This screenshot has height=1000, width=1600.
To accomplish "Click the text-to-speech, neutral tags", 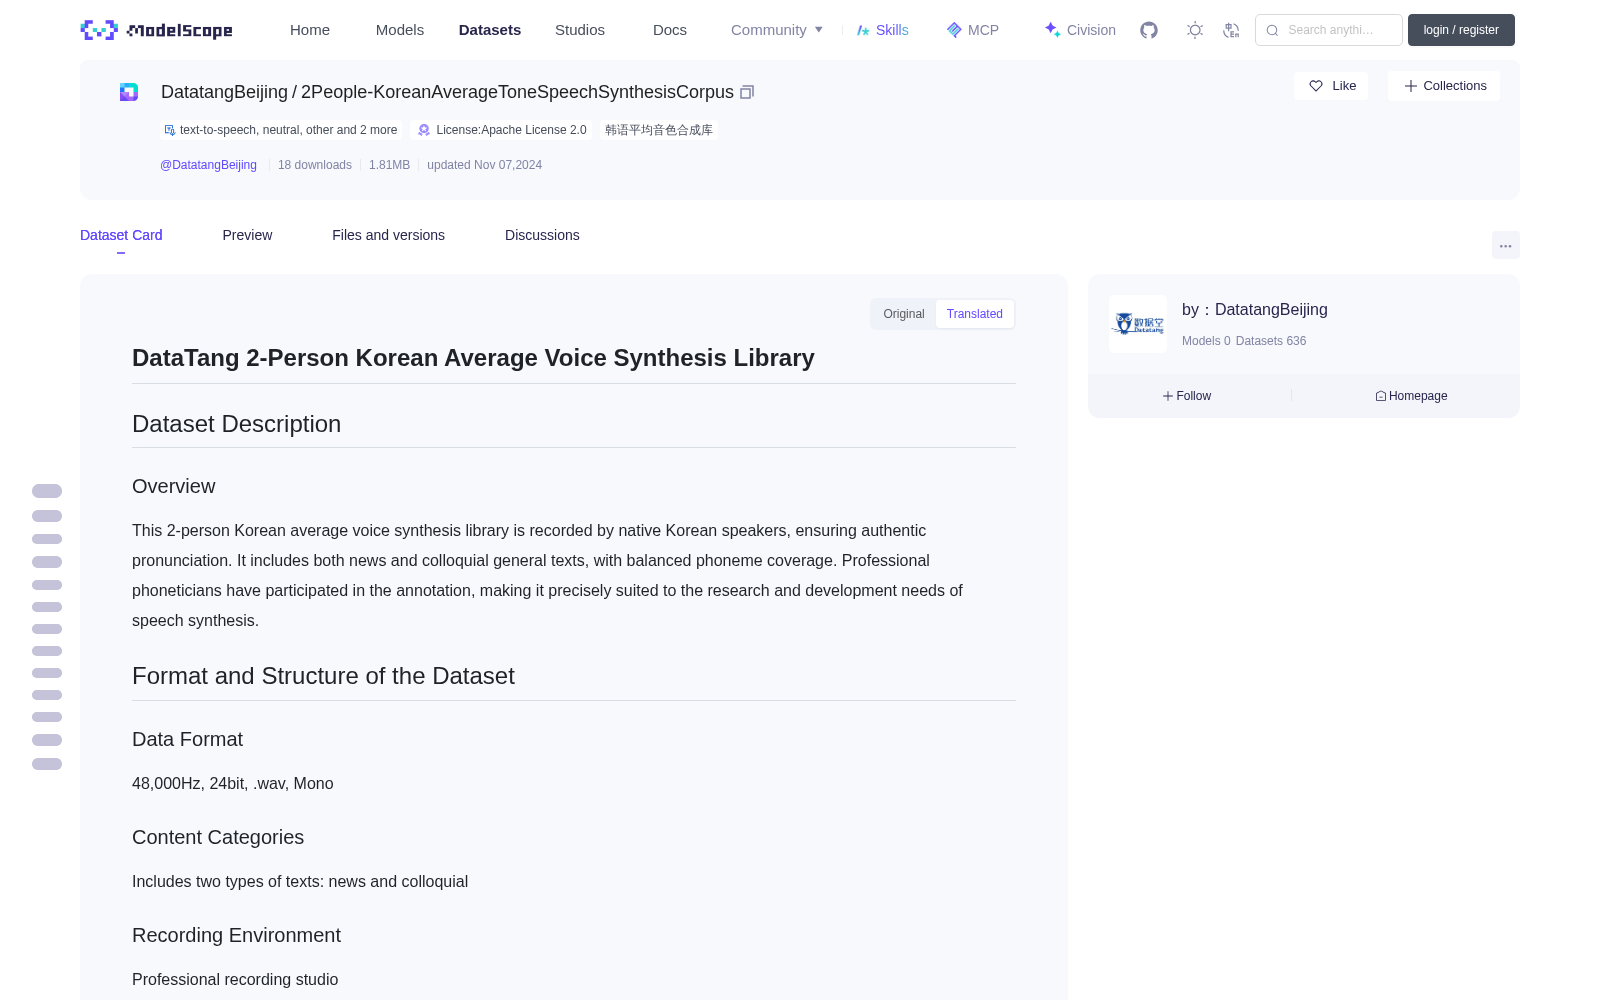I will click(281, 130).
